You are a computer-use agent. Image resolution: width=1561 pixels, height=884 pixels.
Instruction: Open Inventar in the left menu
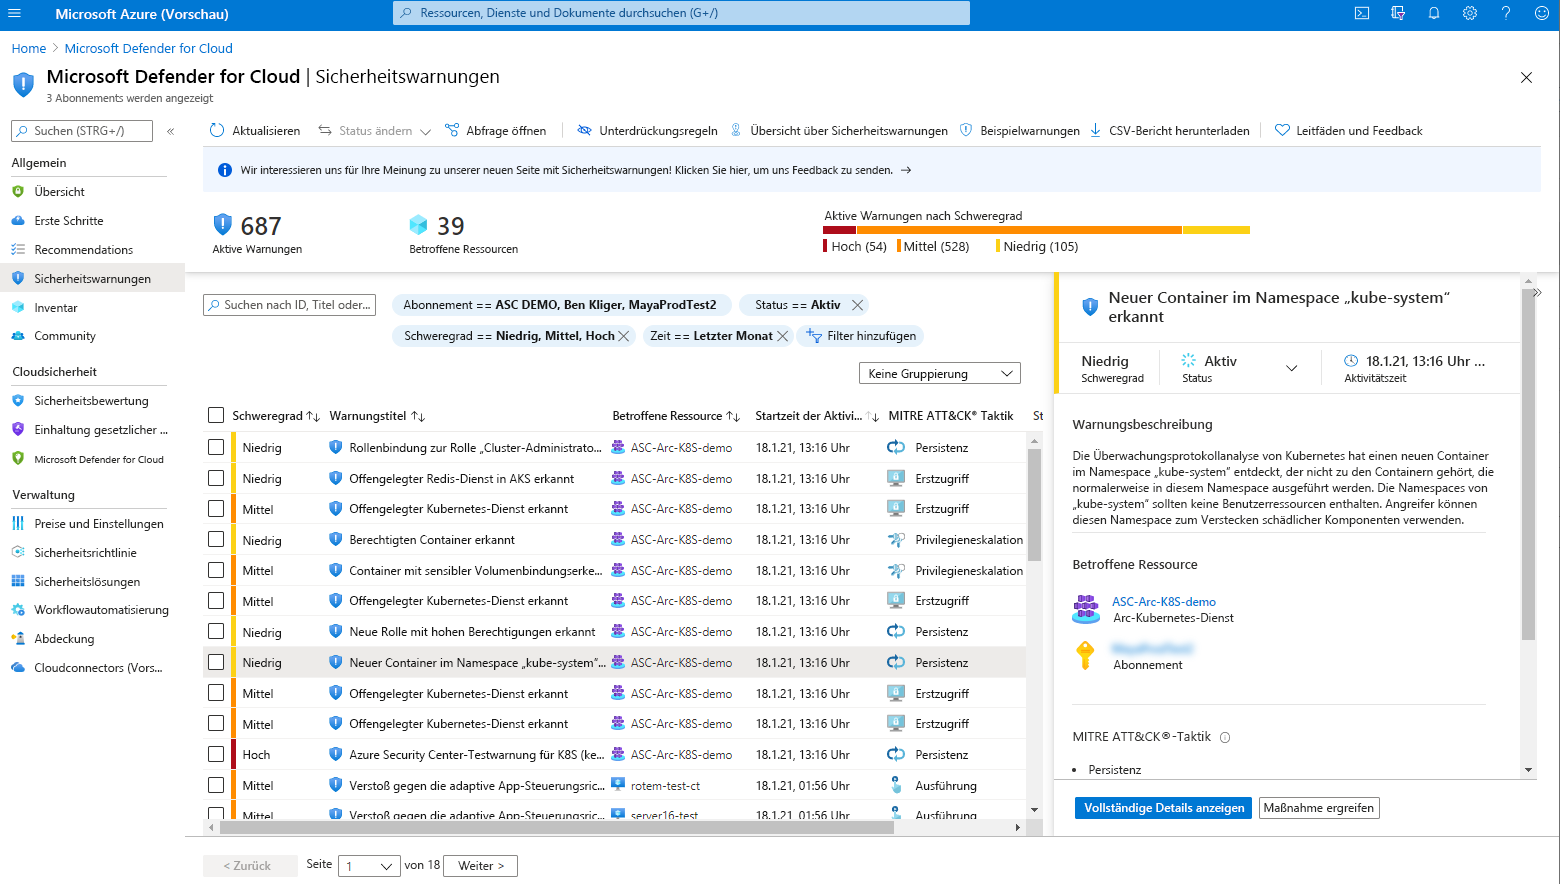[56, 307]
